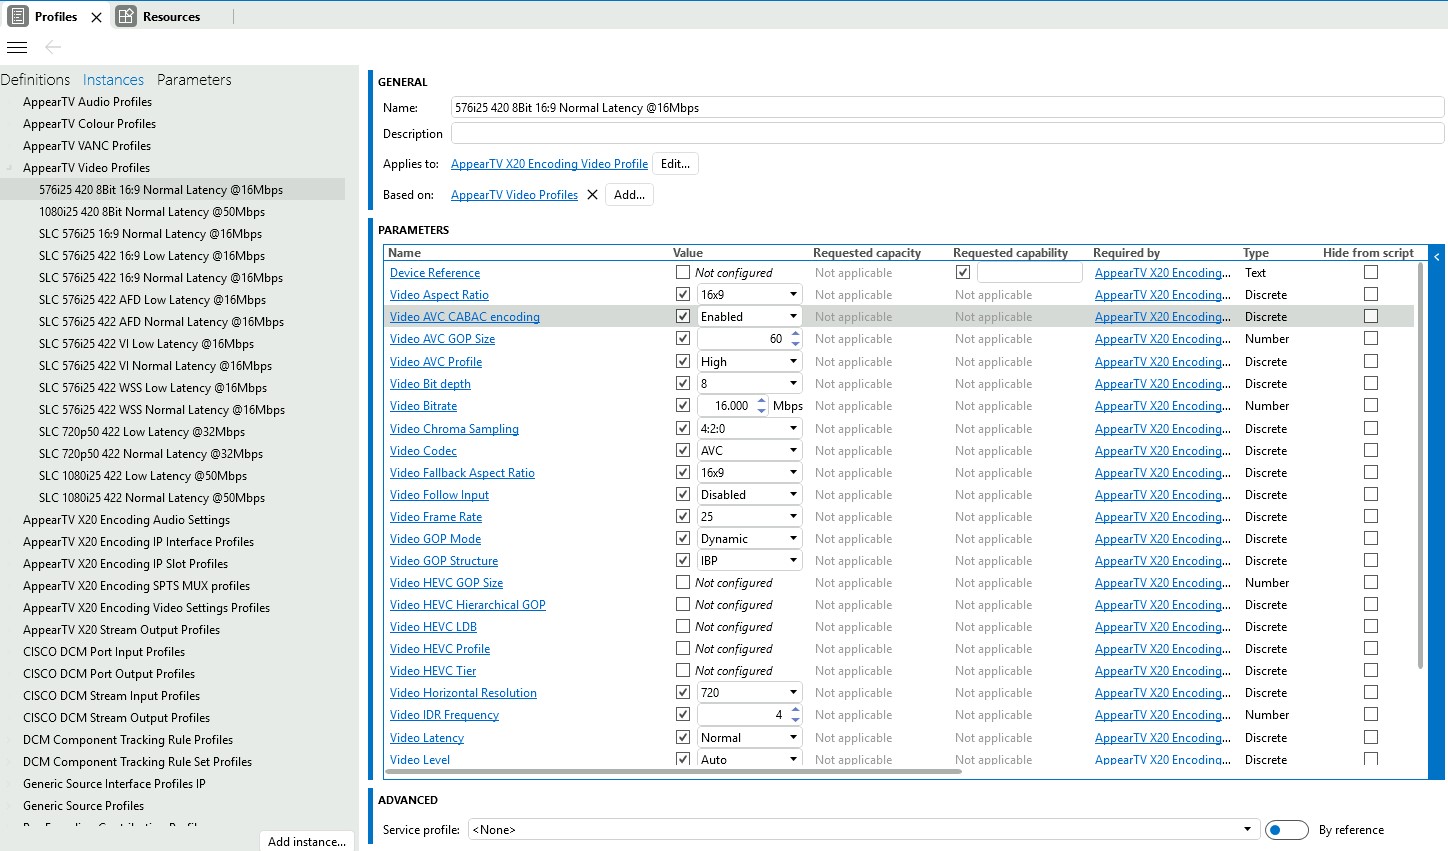
Task: Enable the Video HEVC GOP Size checkbox
Action: (x=683, y=583)
